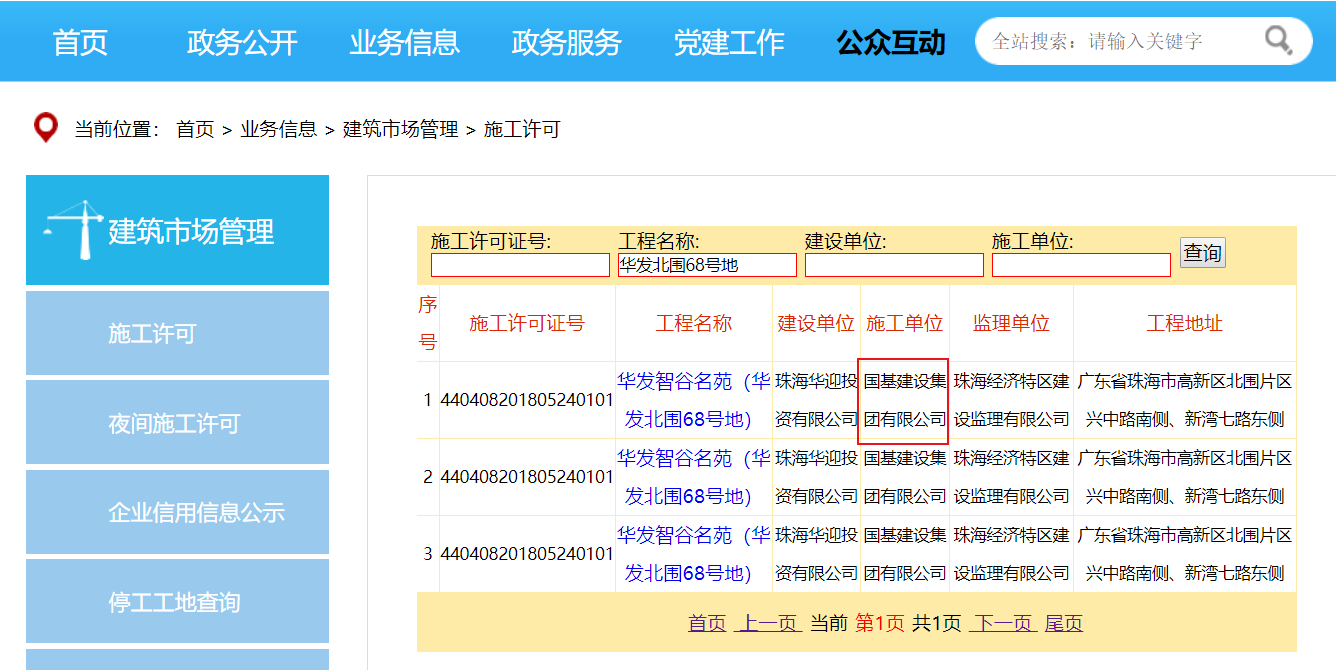The height and width of the screenshot is (670, 1336).
Task: Open the 公众互动 navigation menu
Action: tap(891, 42)
